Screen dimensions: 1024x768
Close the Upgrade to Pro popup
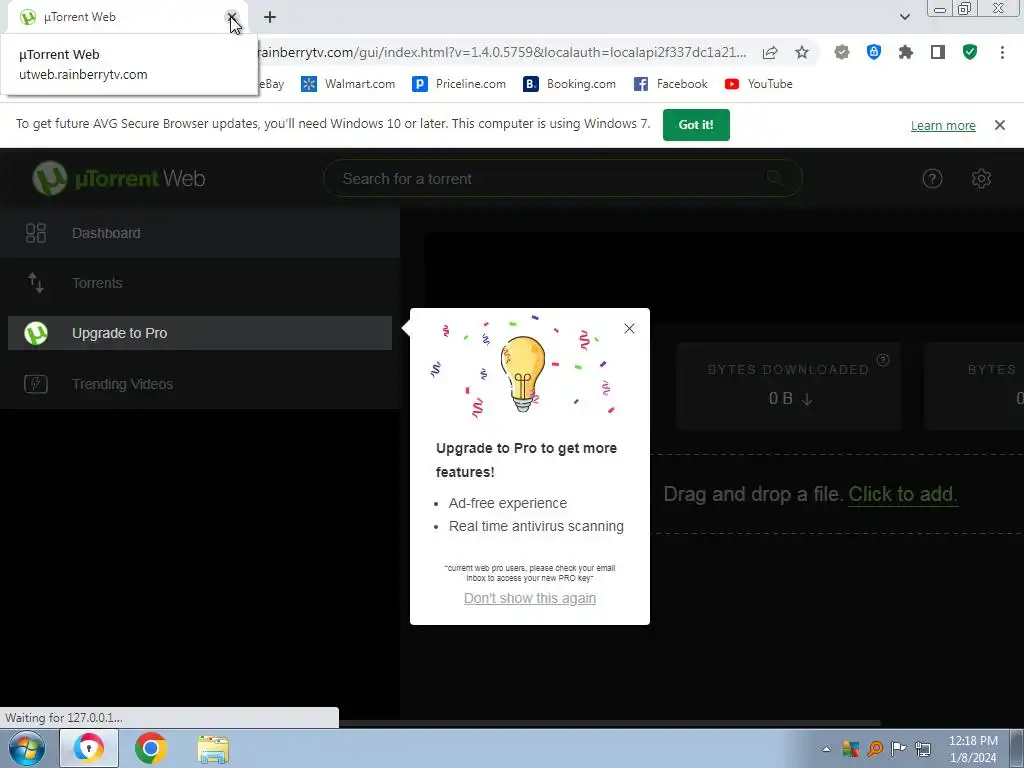coord(629,328)
